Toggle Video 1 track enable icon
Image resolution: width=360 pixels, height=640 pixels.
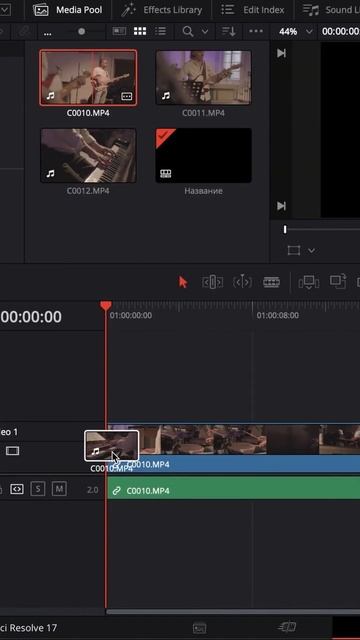(x=13, y=451)
